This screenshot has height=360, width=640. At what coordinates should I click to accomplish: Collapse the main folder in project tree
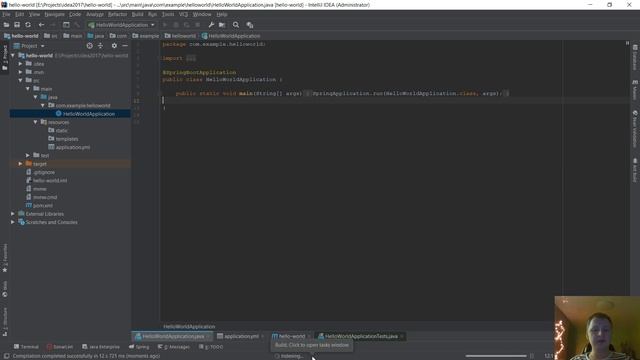[28, 89]
